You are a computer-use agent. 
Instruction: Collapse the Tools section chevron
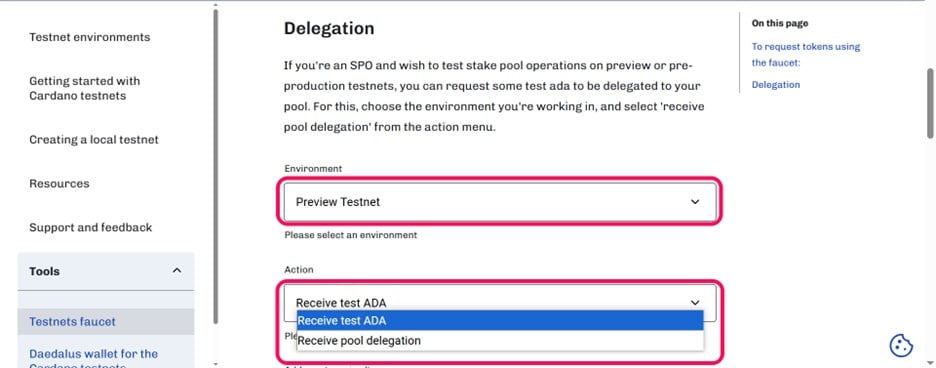coord(177,271)
